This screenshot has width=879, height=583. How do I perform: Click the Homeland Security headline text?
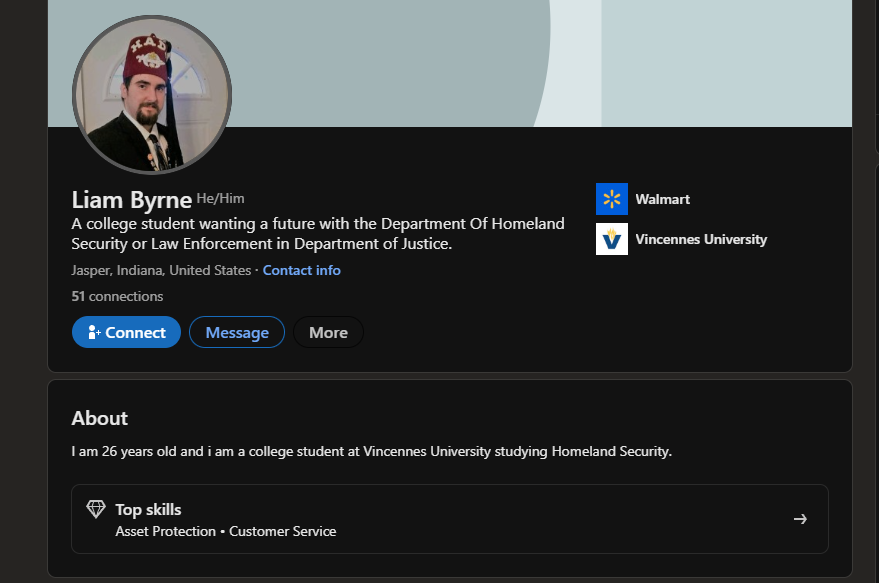[318, 234]
